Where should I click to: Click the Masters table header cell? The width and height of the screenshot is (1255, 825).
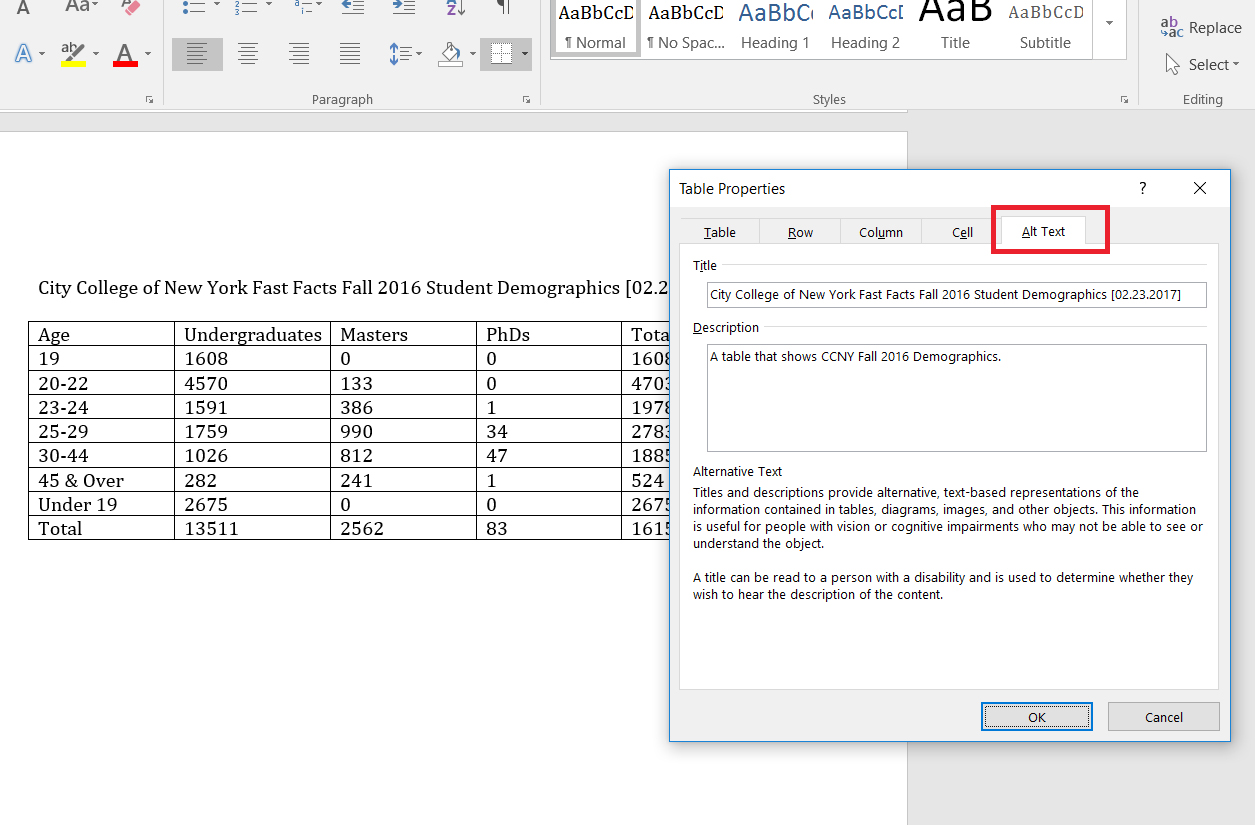(404, 334)
